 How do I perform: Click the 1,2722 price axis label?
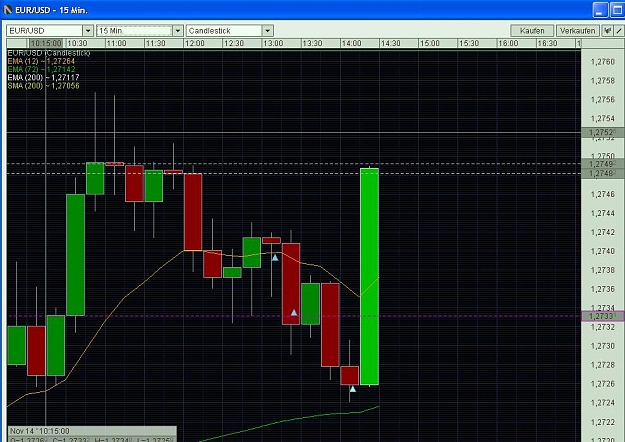coord(603,422)
